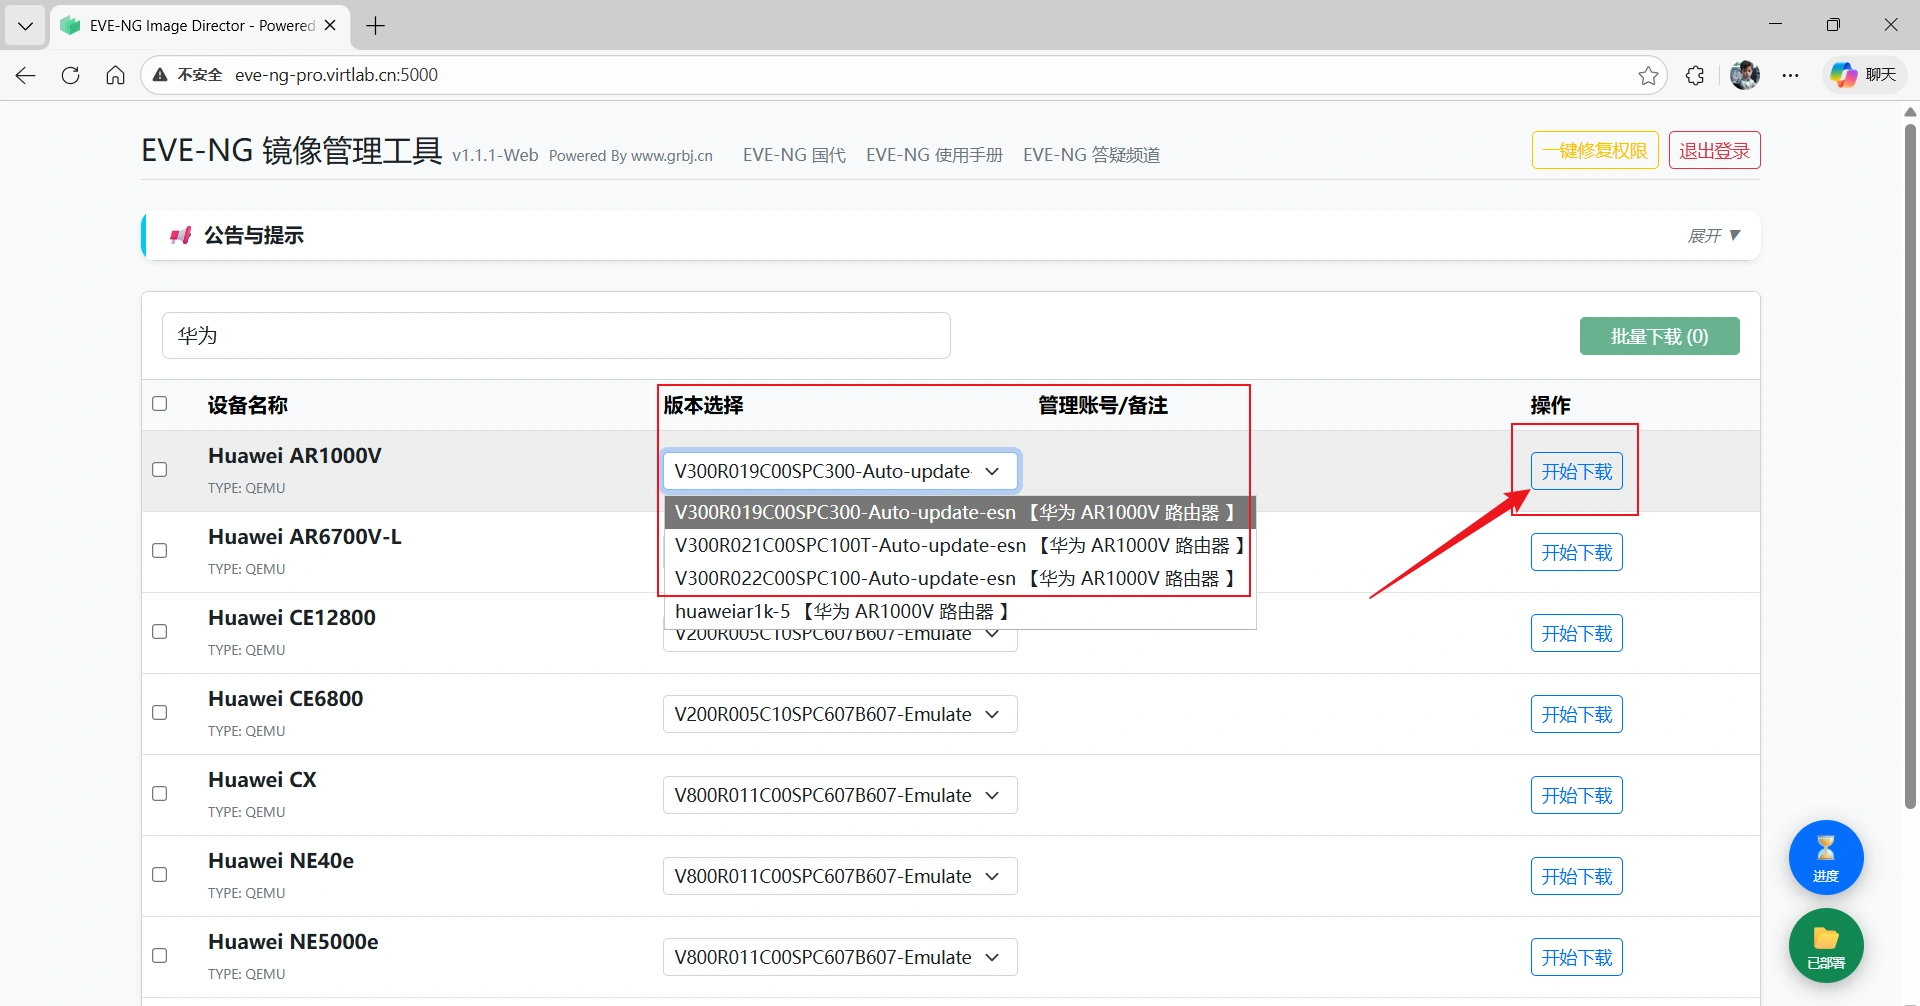
Task: Click the 一键修复权限 button
Action: tap(1595, 150)
